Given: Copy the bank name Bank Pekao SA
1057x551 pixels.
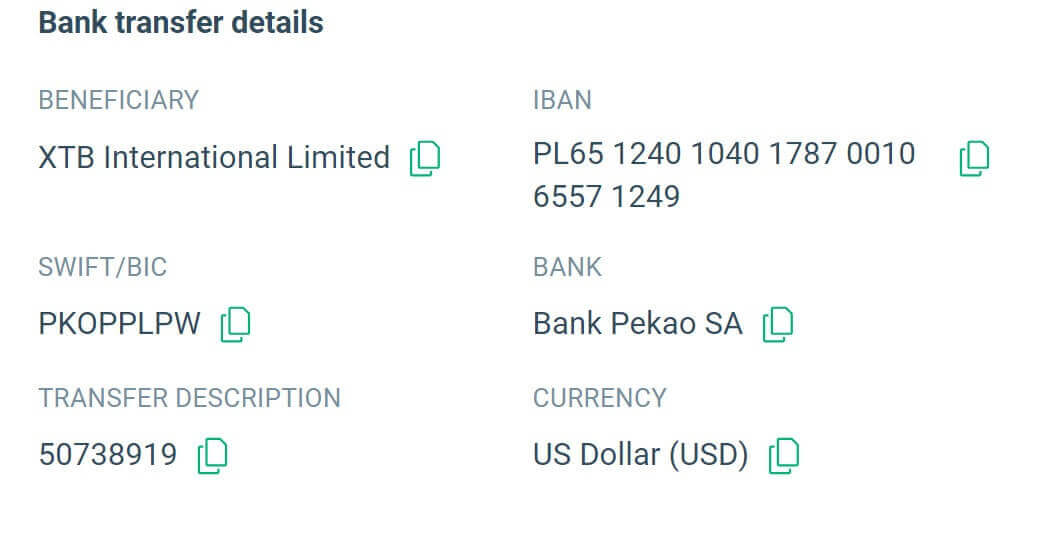Looking at the screenshot, I should (777, 324).
